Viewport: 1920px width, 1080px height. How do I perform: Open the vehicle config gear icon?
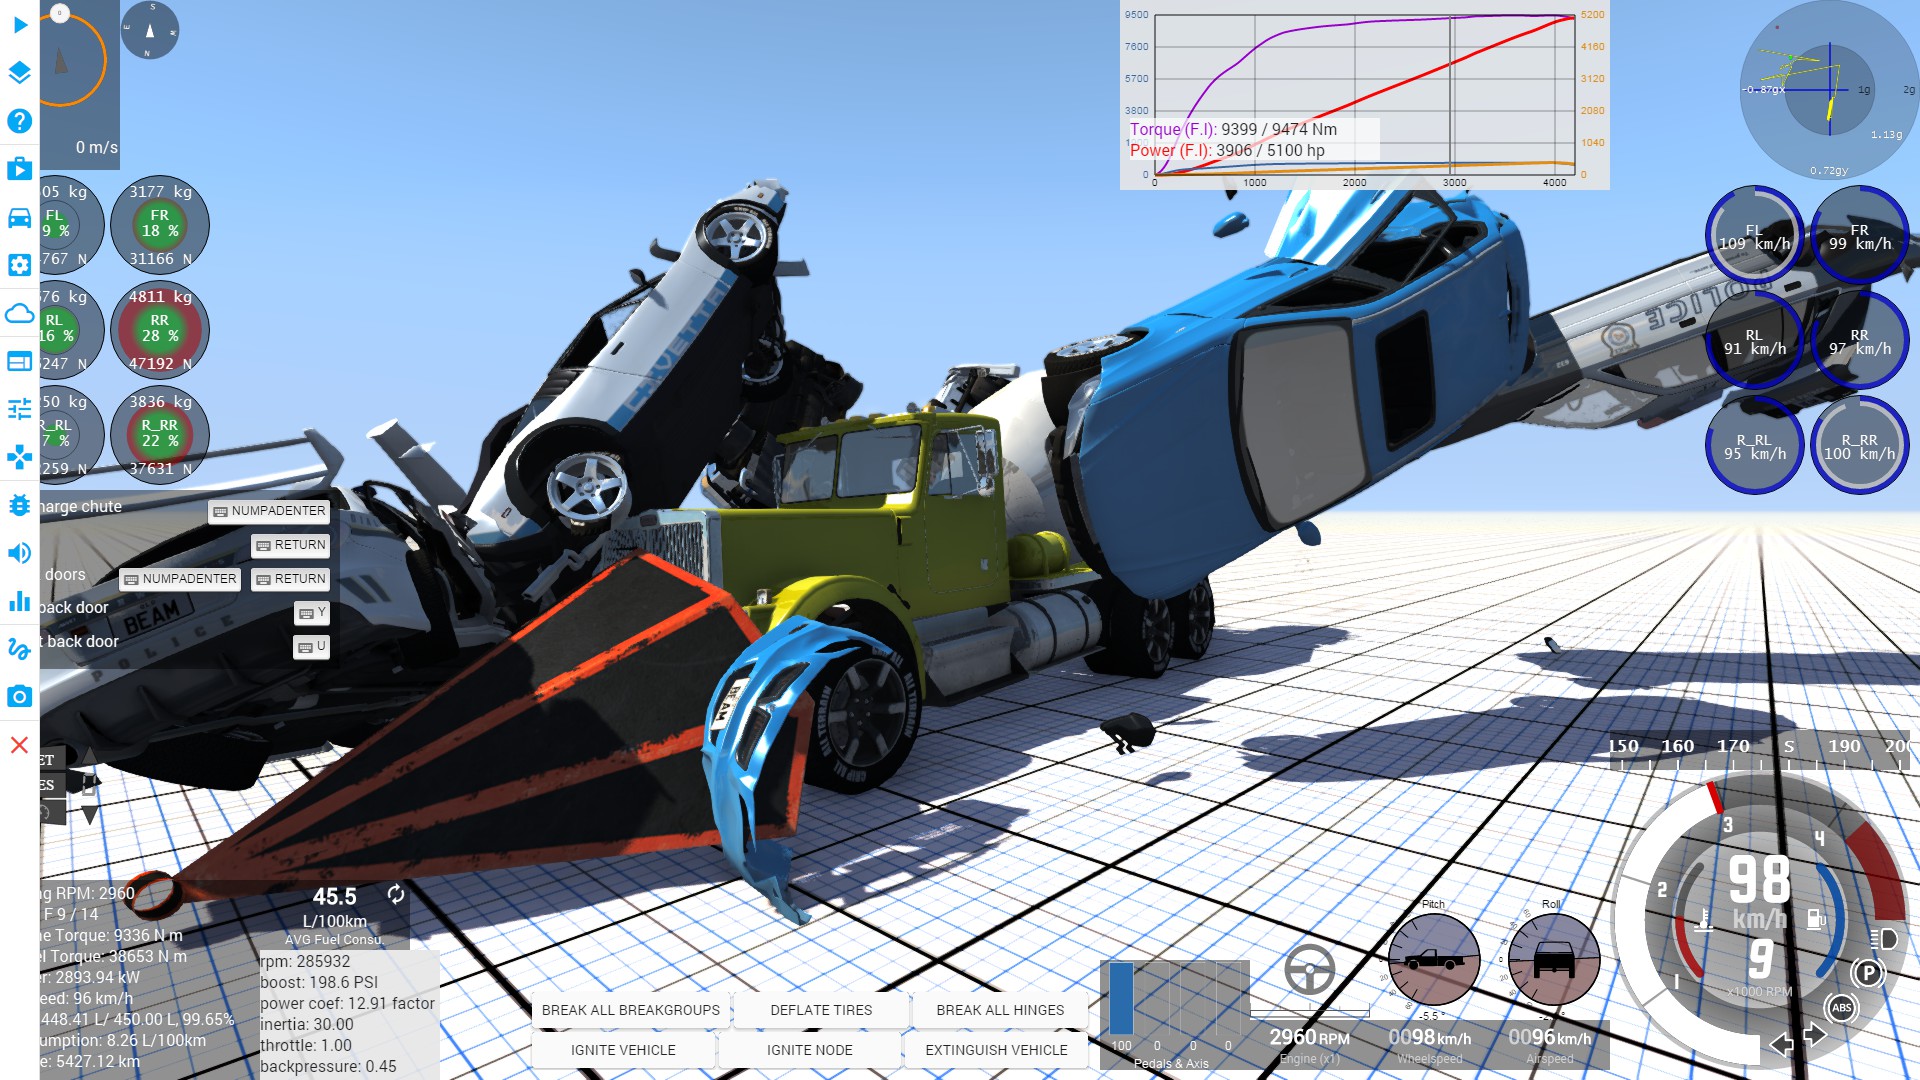point(19,265)
